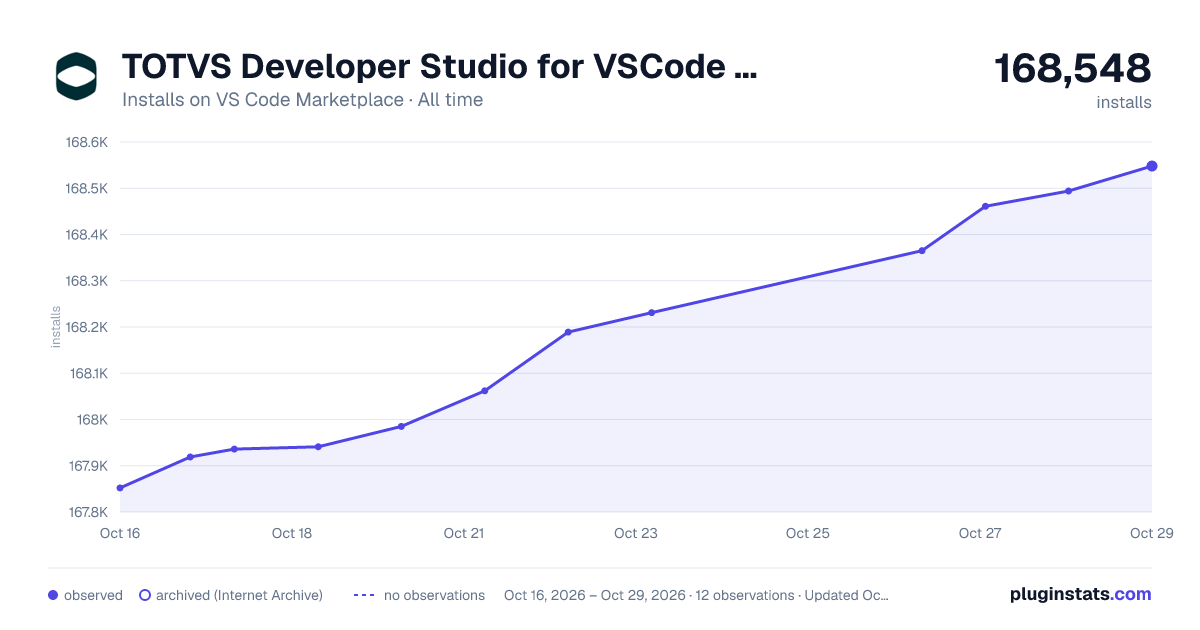Click the Oct 16 x-axis label
Viewport: 1200px width, 630px height.
click(x=120, y=533)
